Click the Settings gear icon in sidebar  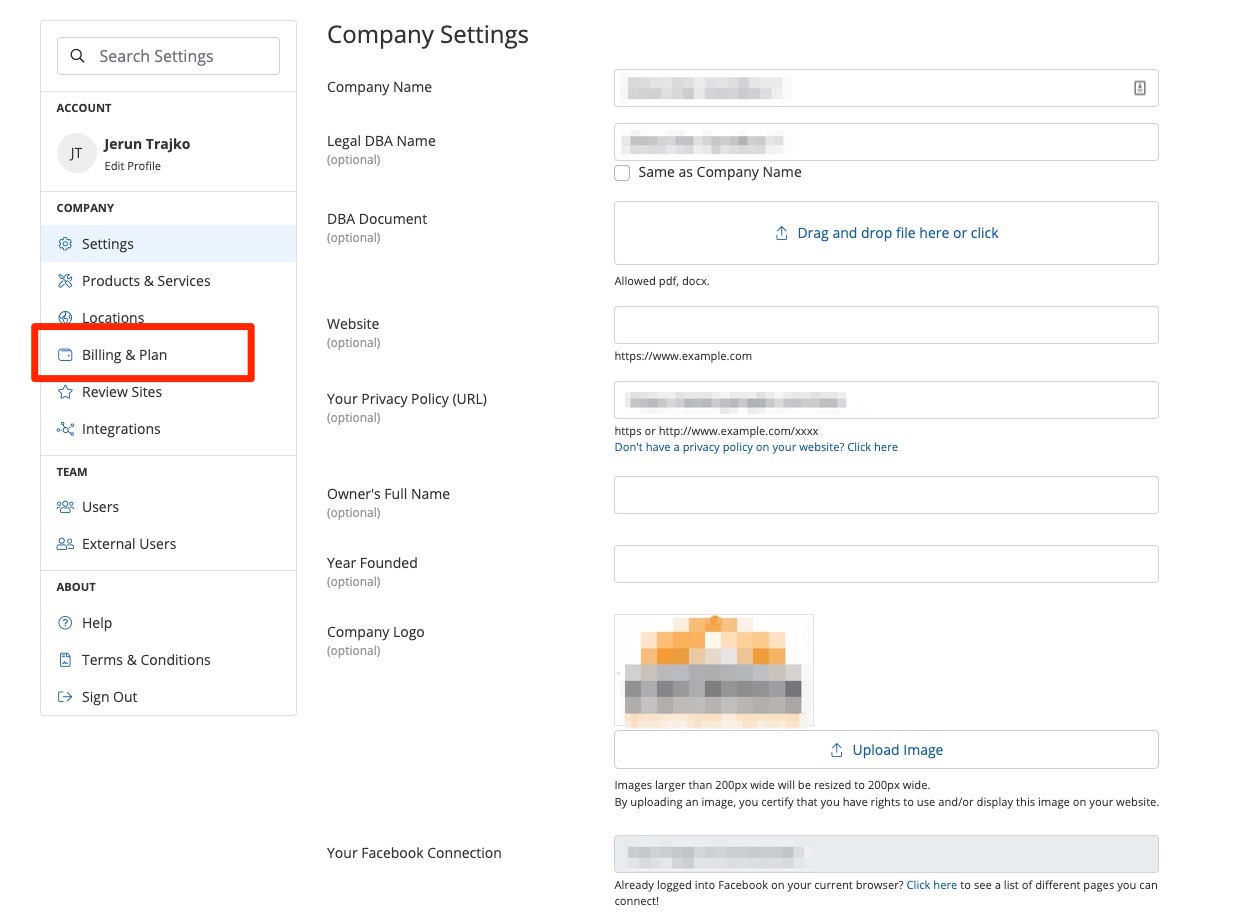point(65,244)
